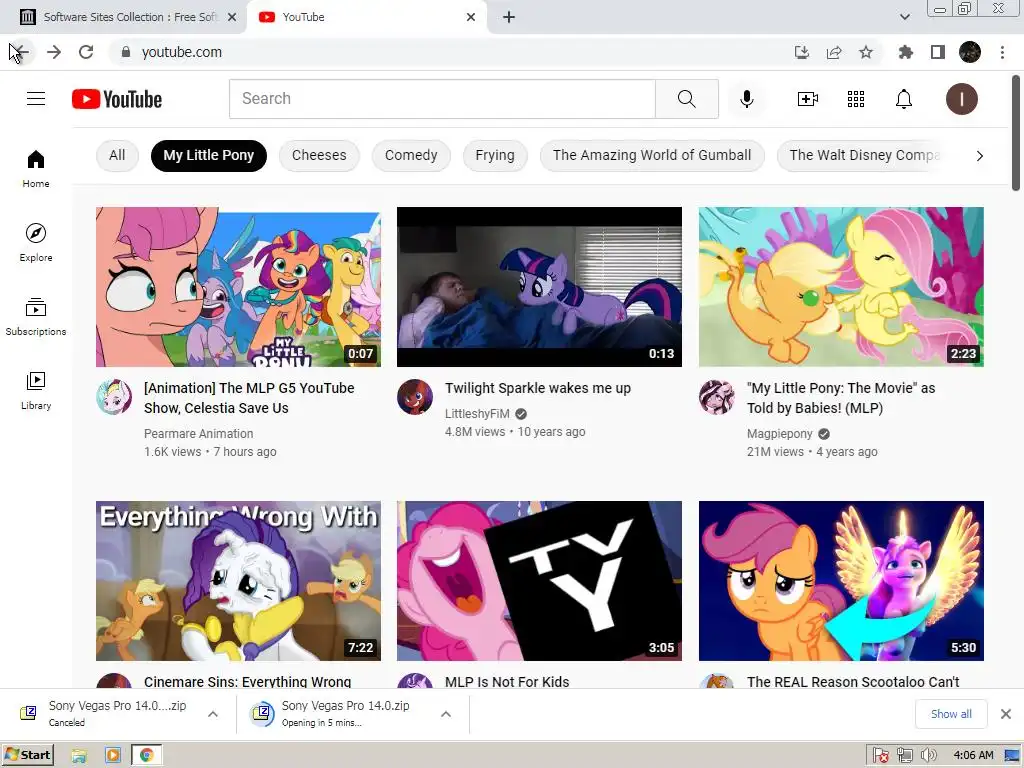Select the Frying filter chip

(x=495, y=155)
